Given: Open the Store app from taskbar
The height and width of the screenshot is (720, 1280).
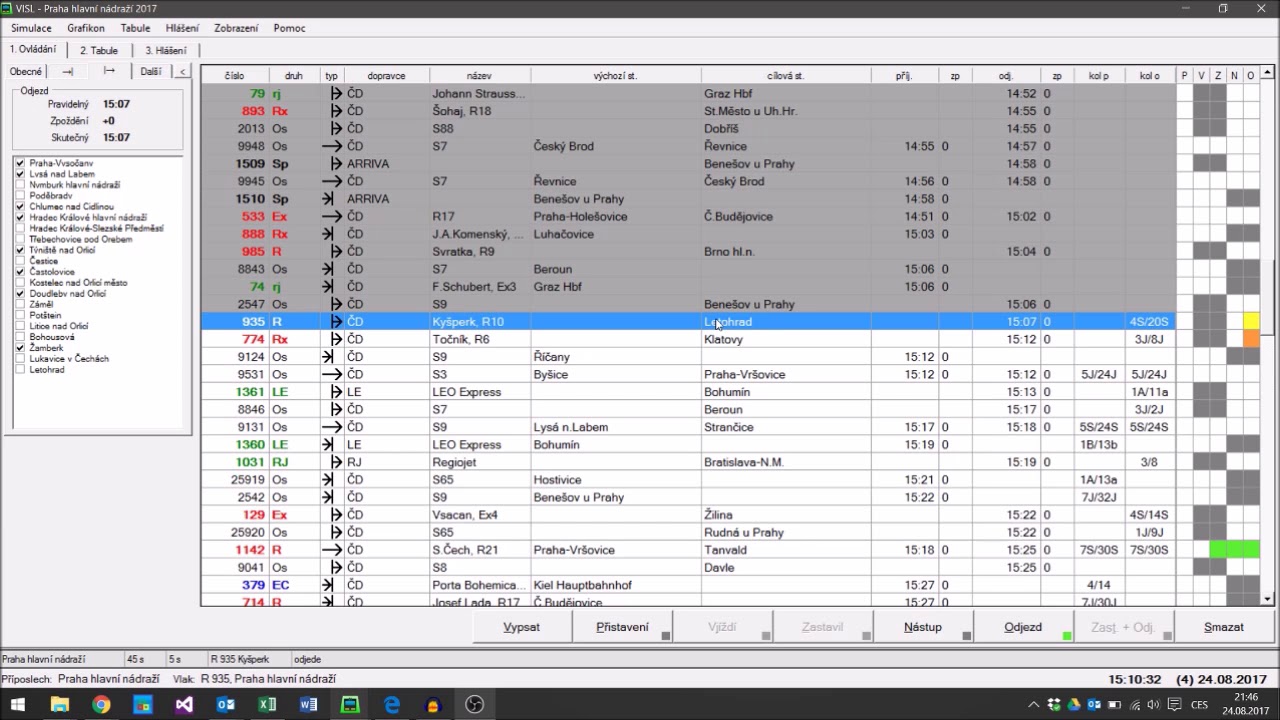Looking at the screenshot, I should coord(142,705).
